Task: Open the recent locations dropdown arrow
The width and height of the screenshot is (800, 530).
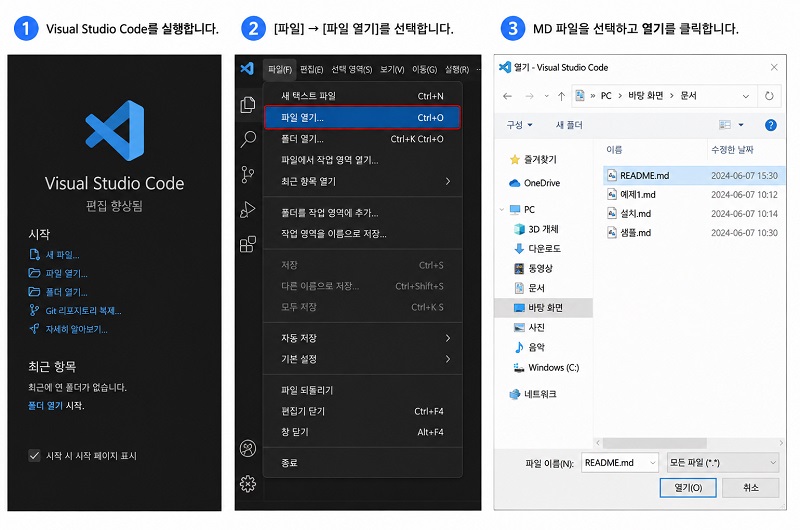Action: click(x=546, y=96)
